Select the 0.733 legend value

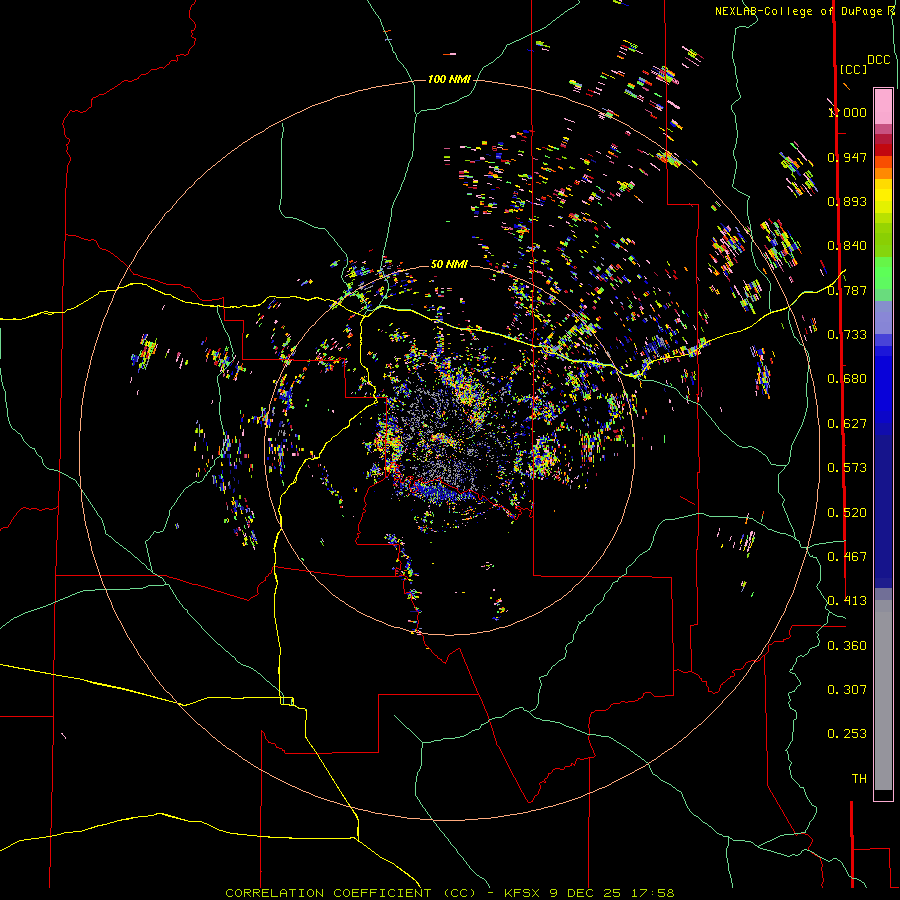coord(847,335)
